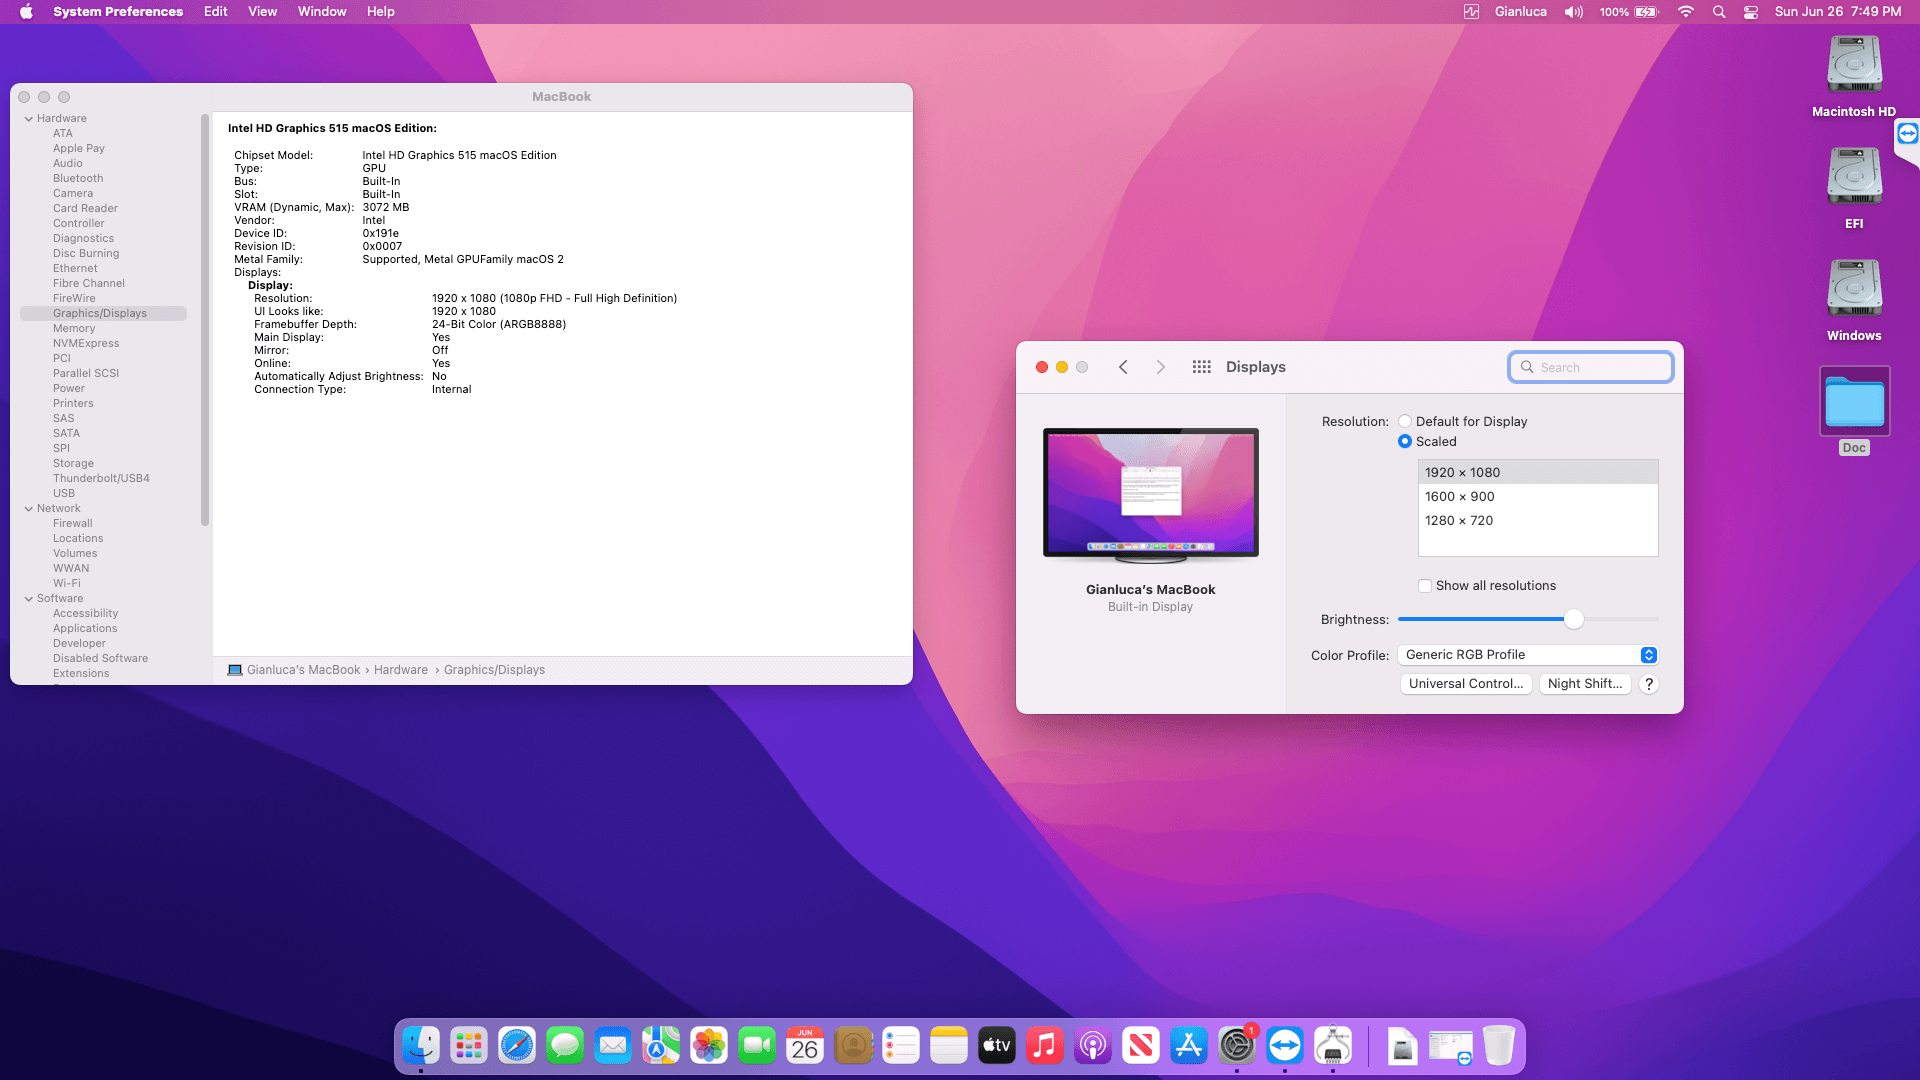Open Messages from the Dock
1920x1080 pixels.
click(x=565, y=1046)
